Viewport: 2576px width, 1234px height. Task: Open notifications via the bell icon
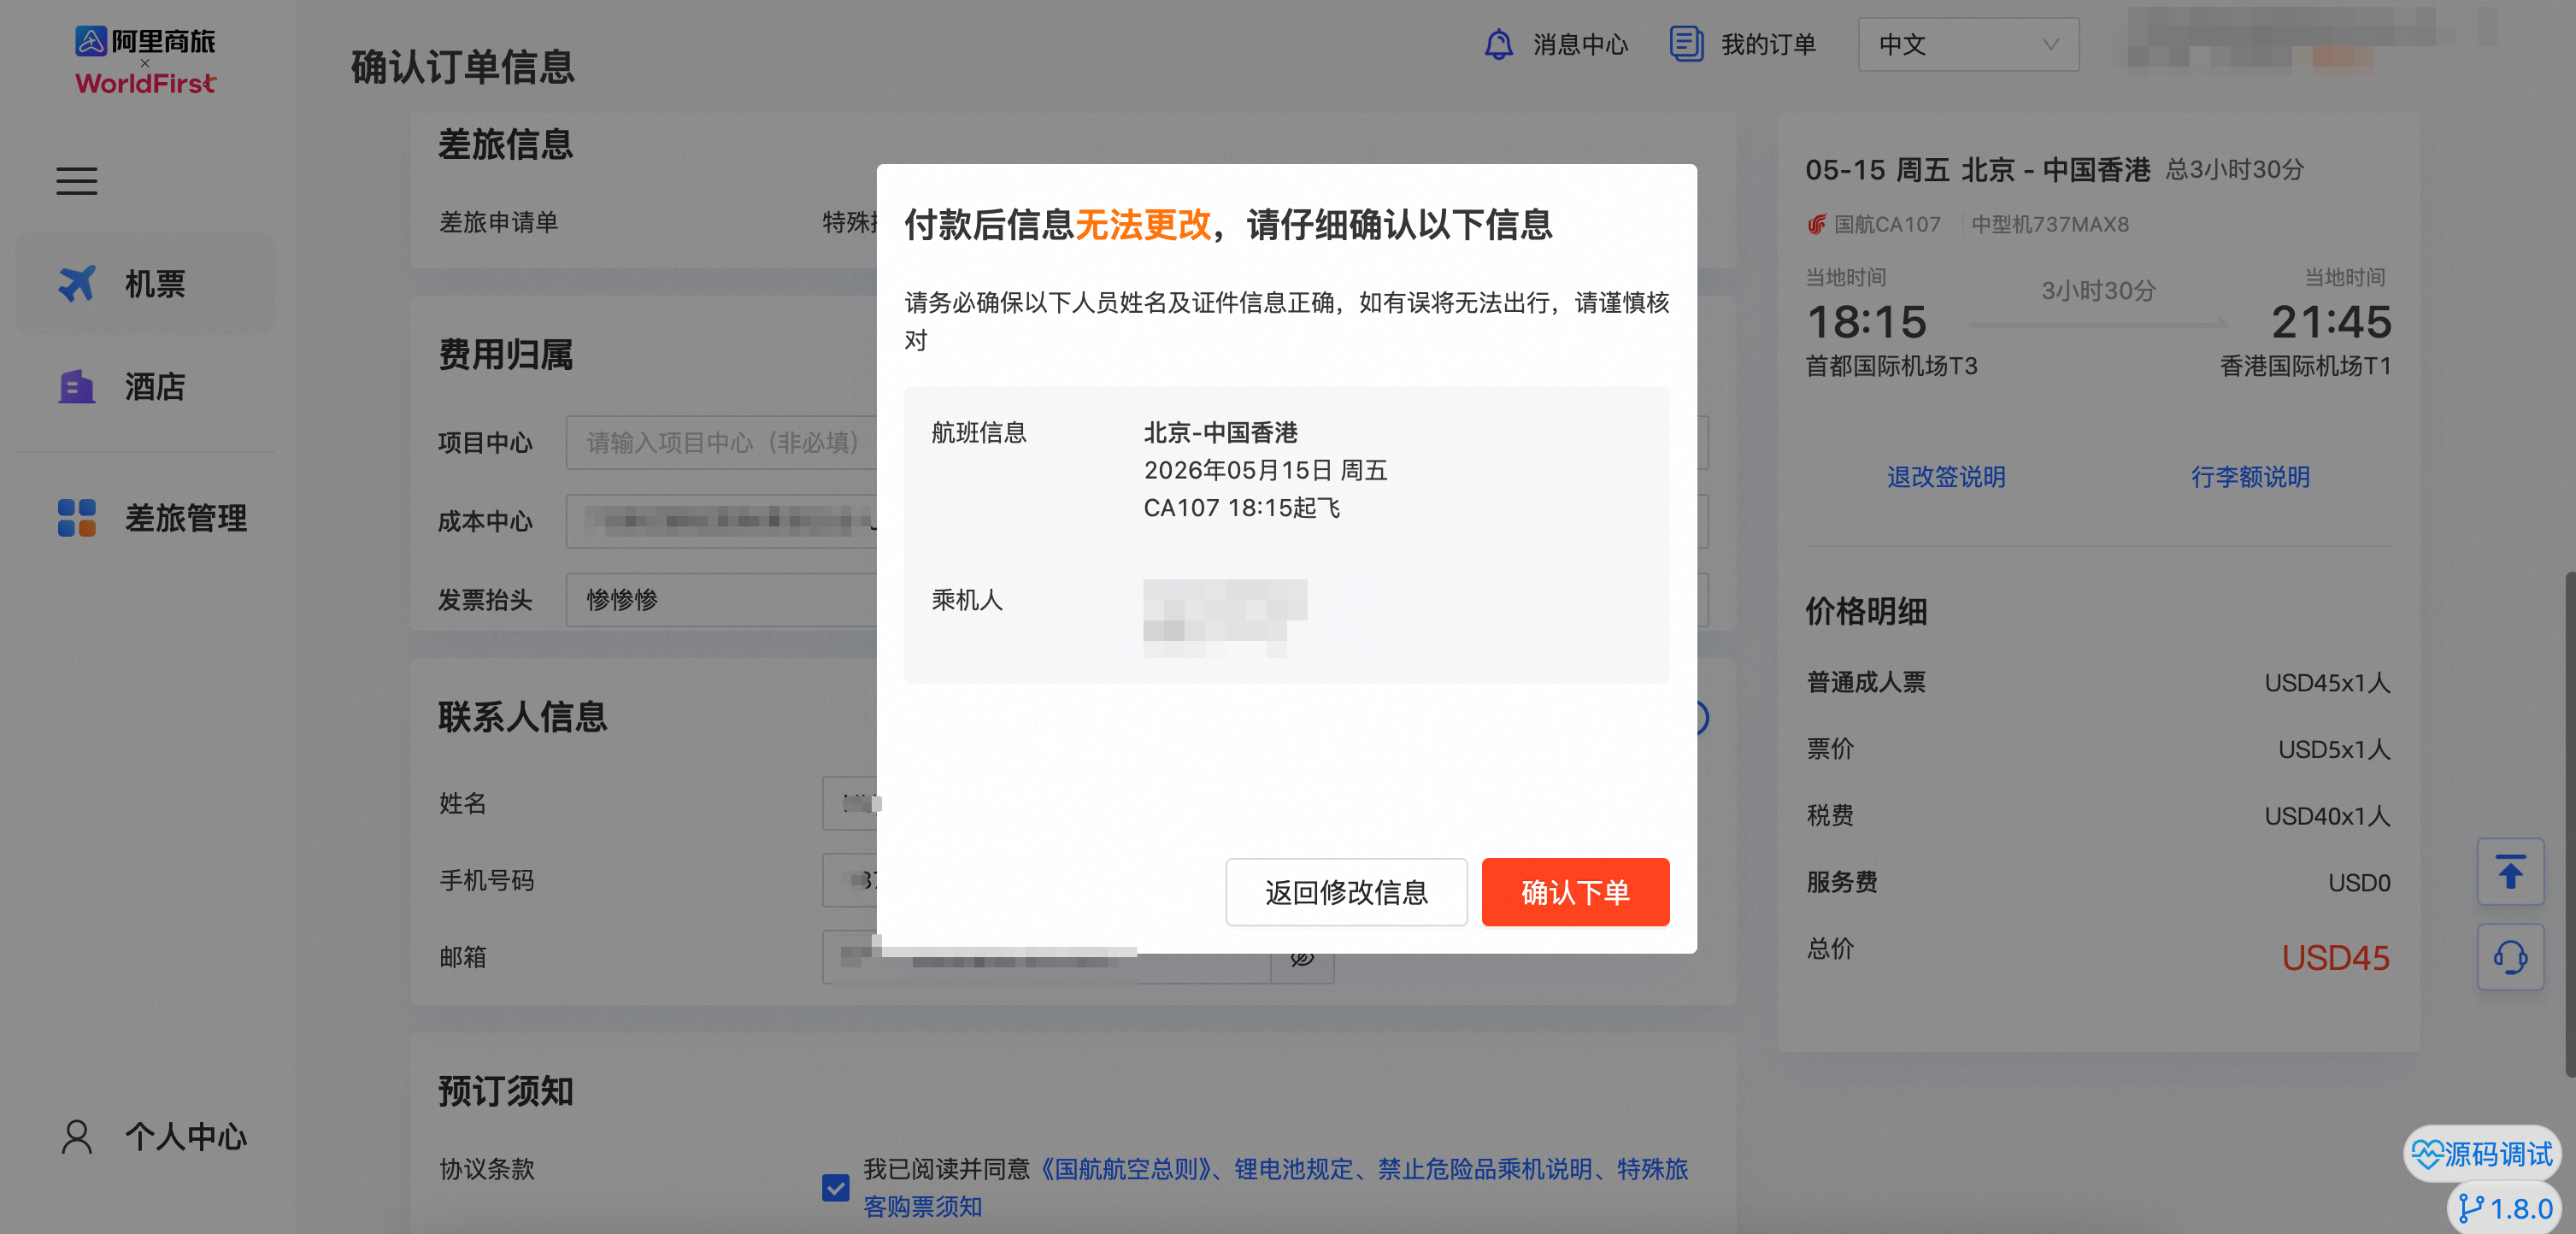pos(1498,45)
